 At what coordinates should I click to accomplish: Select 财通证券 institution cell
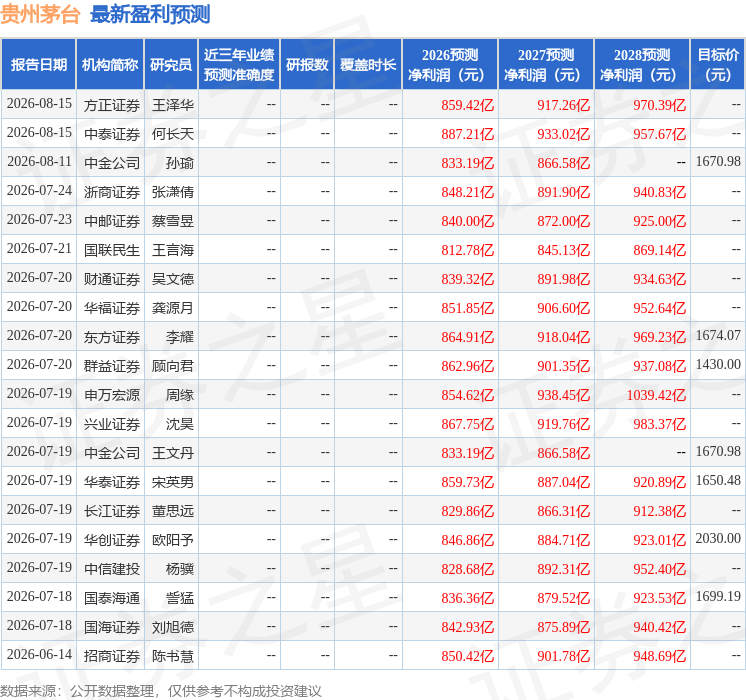tap(112, 279)
